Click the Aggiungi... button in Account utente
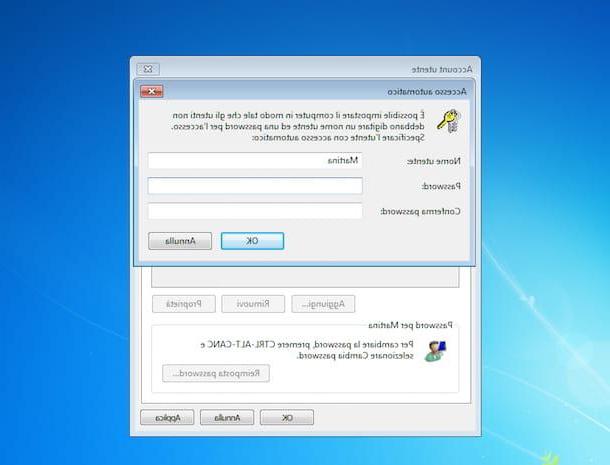The height and width of the screenshot is (465, 610). click(323, 304)
